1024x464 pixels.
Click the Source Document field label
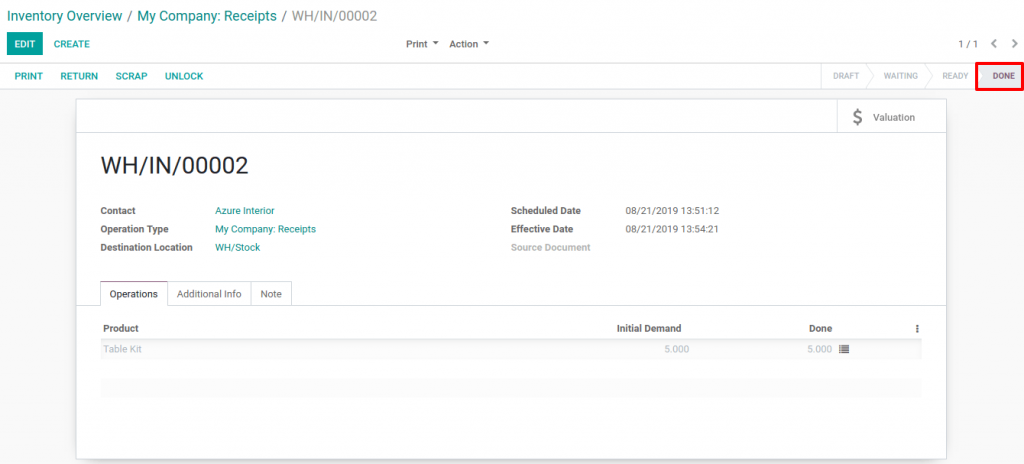[551, 247]
